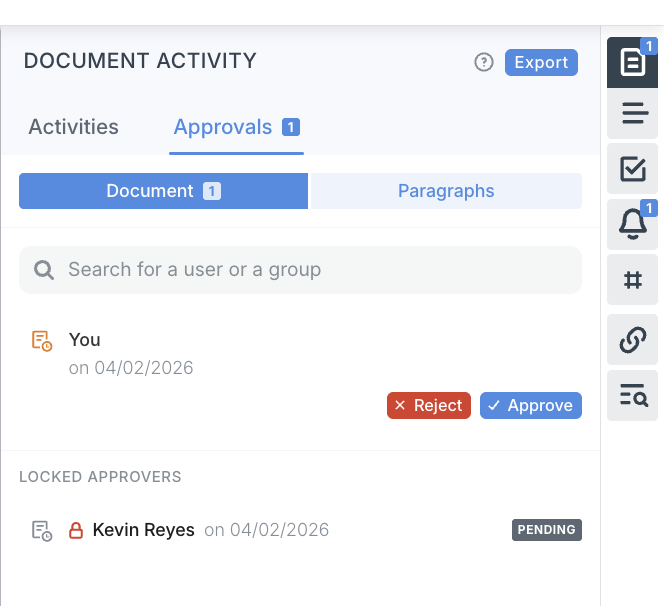Click the DOCUMENT ACTIVITY title
This screenshot has height=606, width=664.
coord(140,61)
